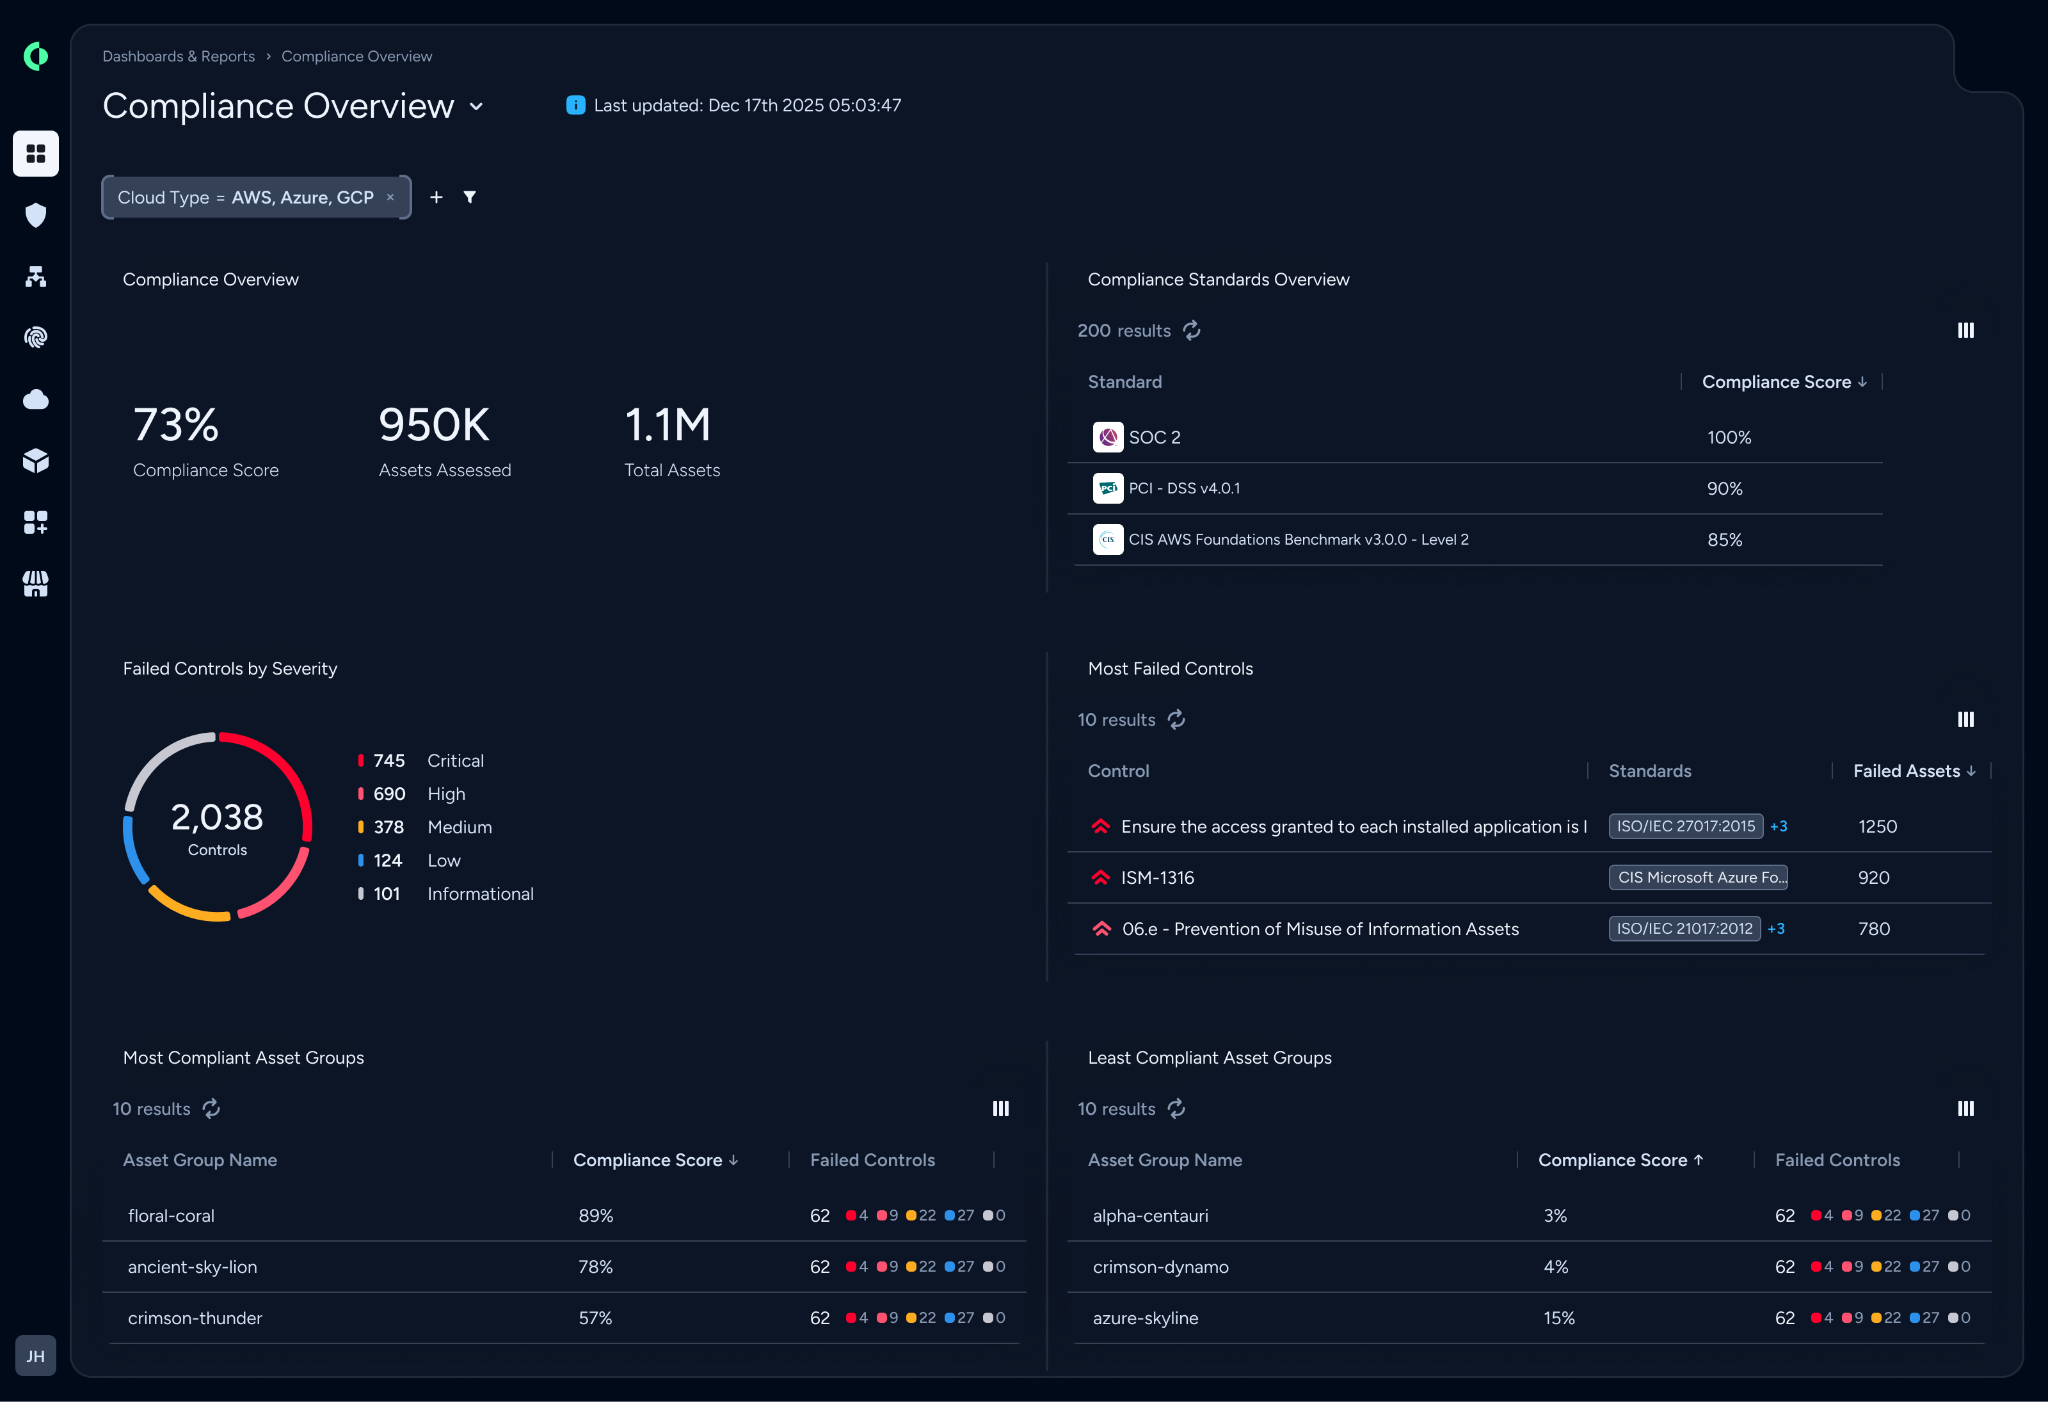Viewport: 2048px width, 1426px height.
Task: Refresh the Most Failed Controls results
Action: 1177,719
